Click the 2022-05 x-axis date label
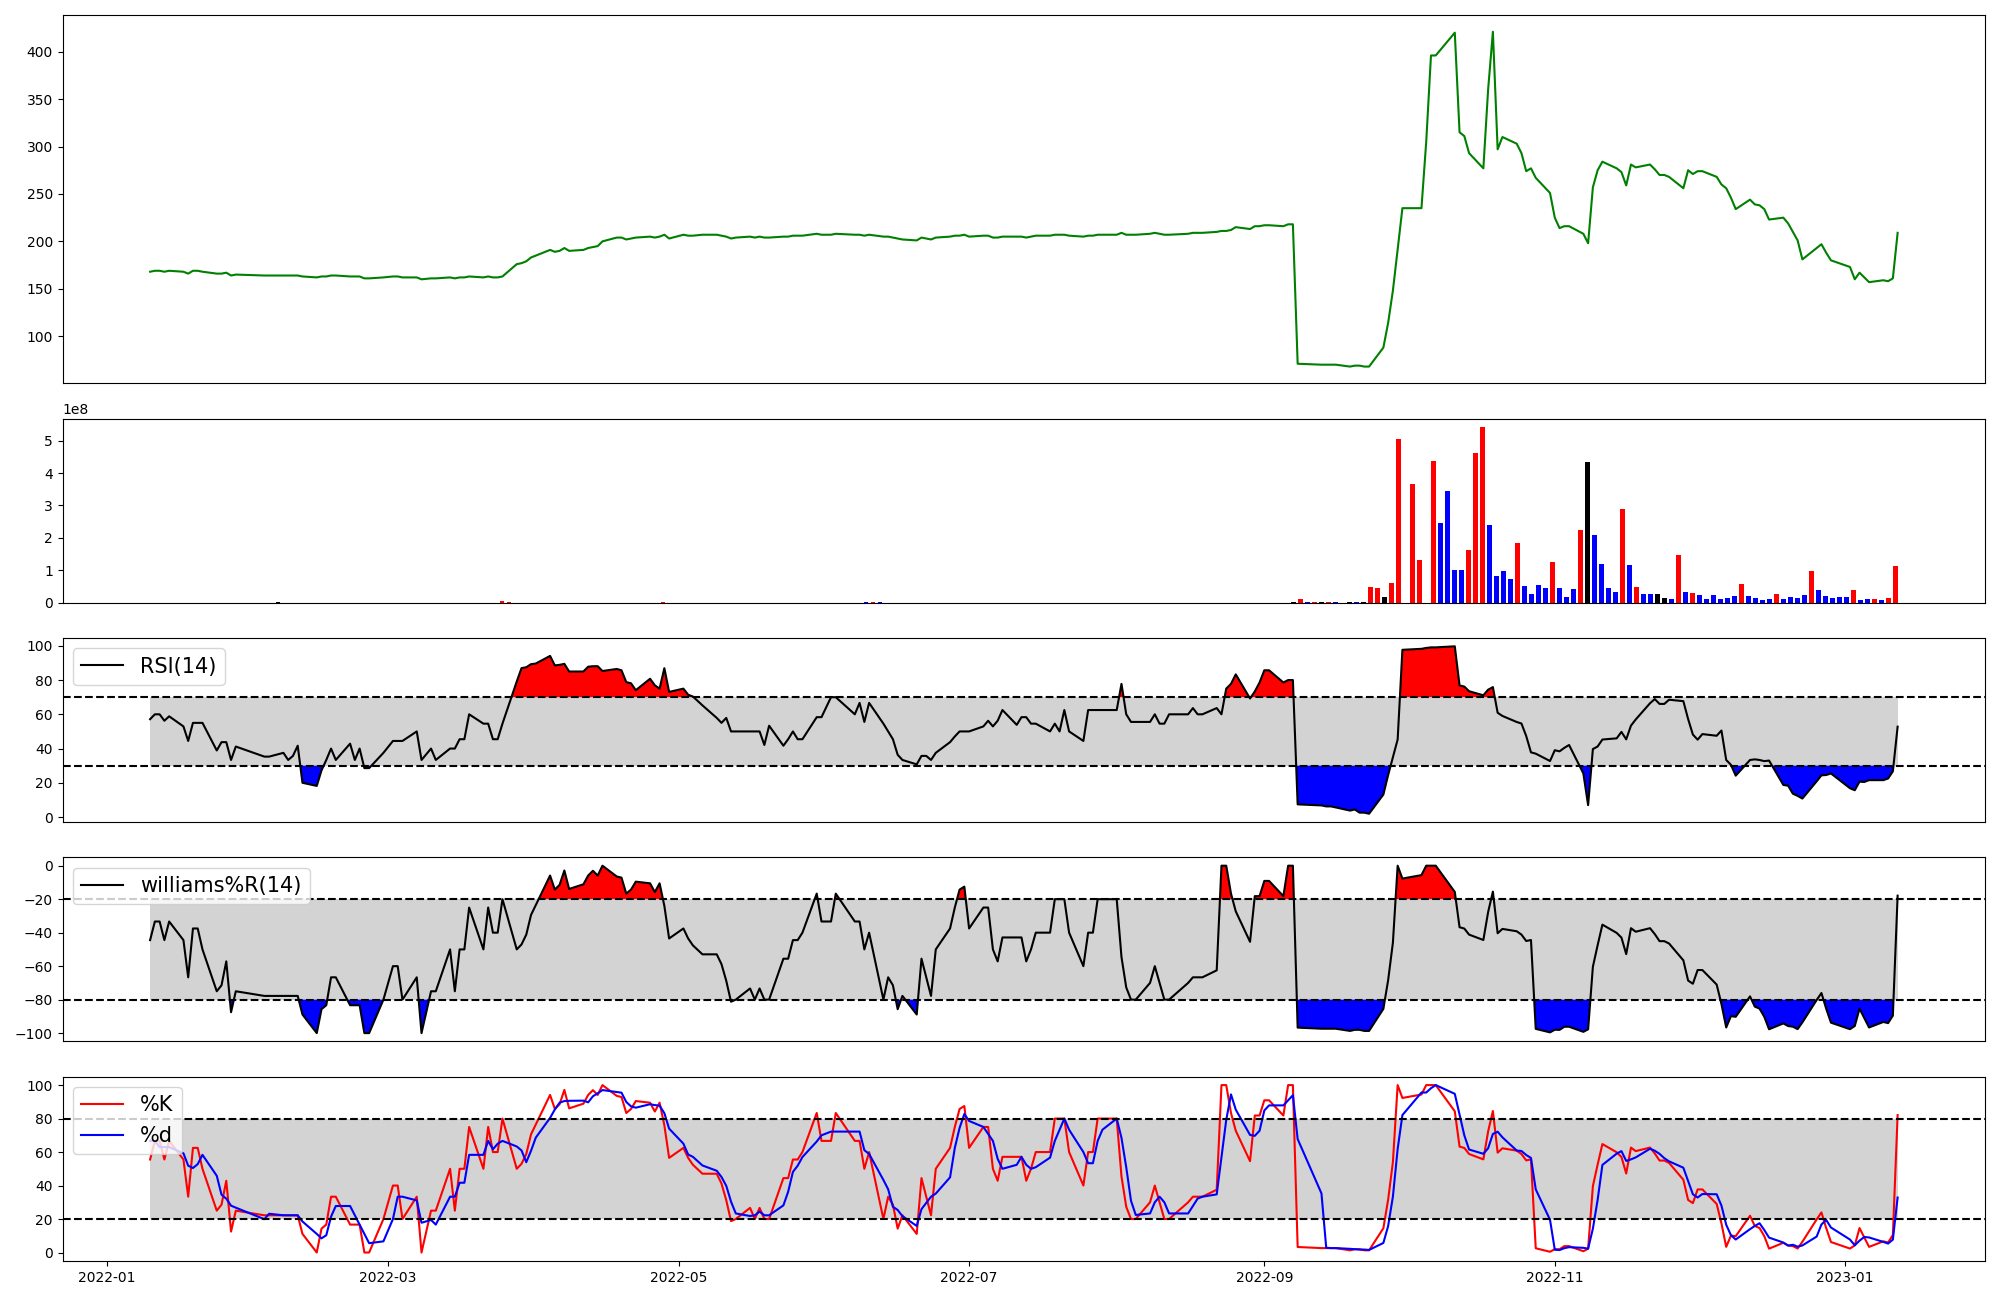The height and width of the screenshot is (1300, 2000). [x=679, y=1277]
